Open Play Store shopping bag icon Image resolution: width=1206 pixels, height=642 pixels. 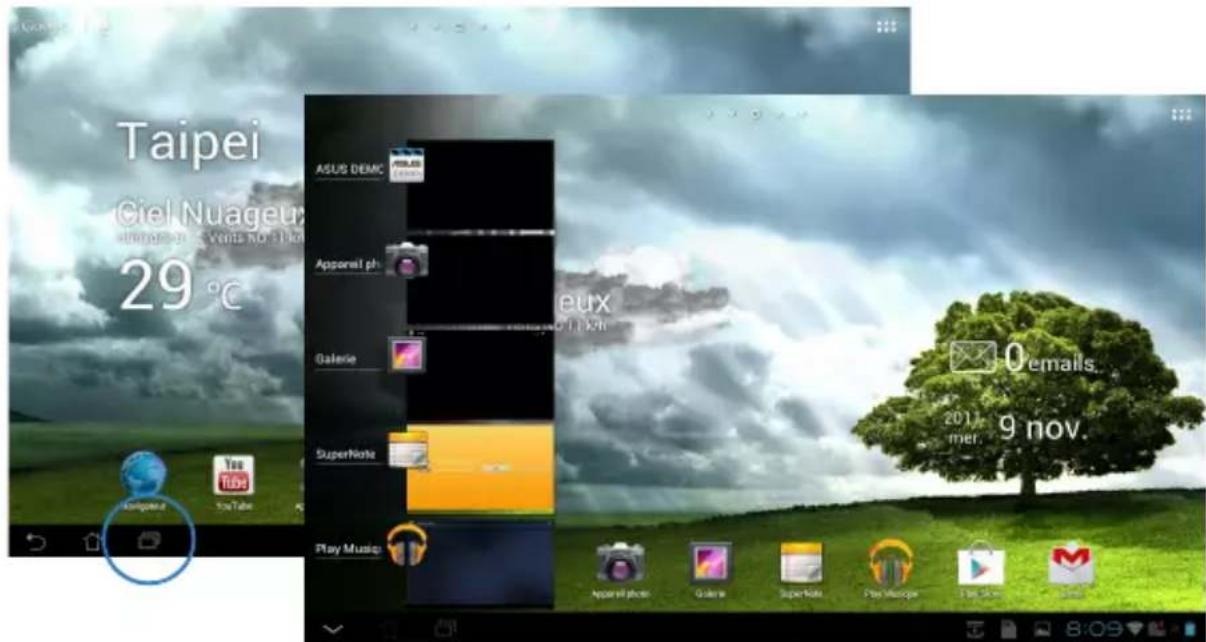pos(980,565)
